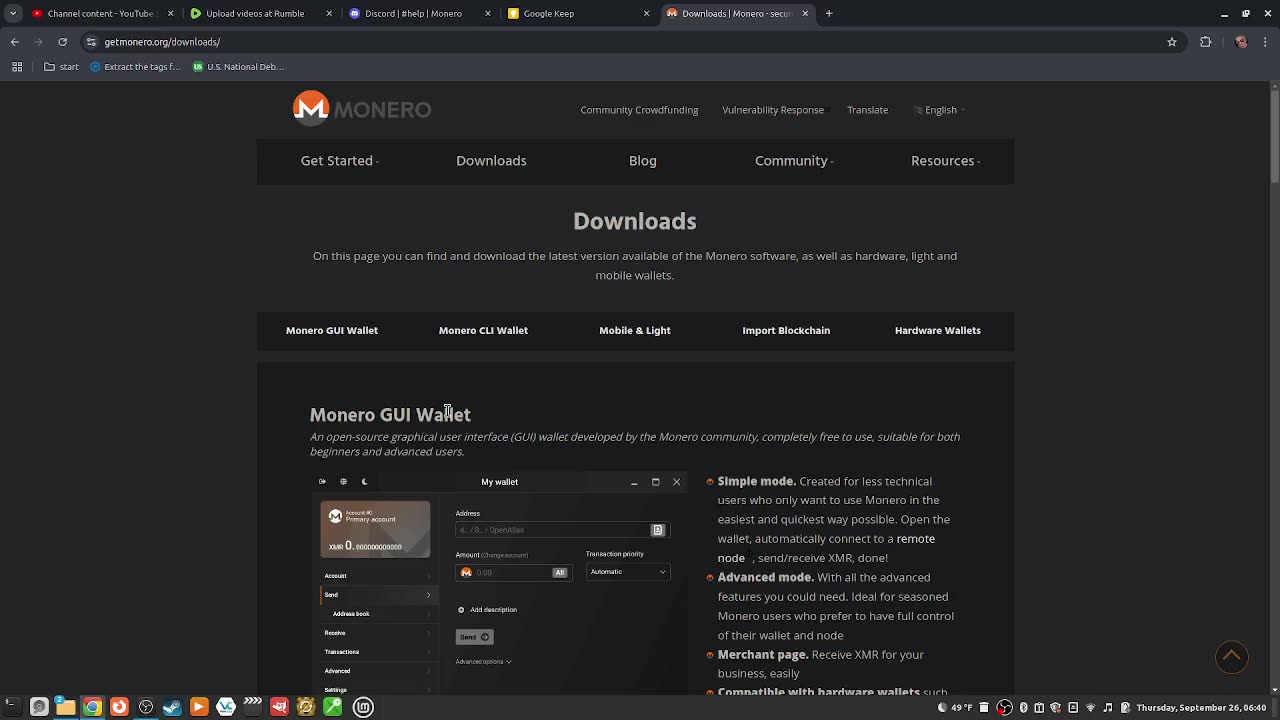Viewport: 1280px width, 720px height.
Task: Open the Blog nav menu item
Action: click(x=643, y=161)
